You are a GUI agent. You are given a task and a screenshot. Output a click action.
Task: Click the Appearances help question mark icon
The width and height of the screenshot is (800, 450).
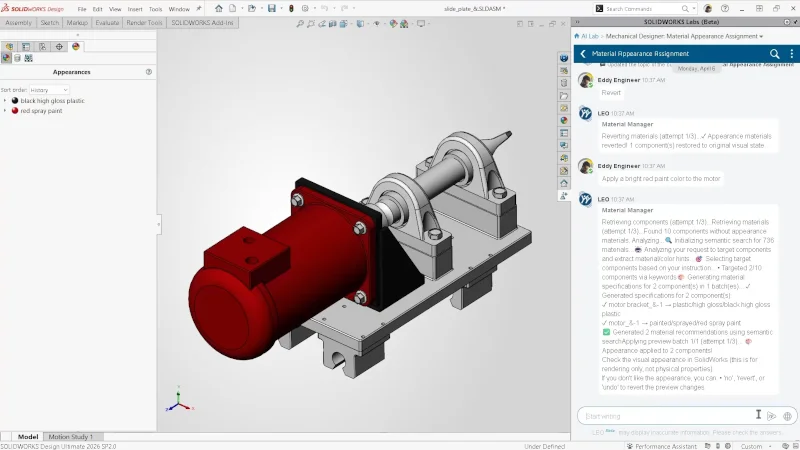149,72
